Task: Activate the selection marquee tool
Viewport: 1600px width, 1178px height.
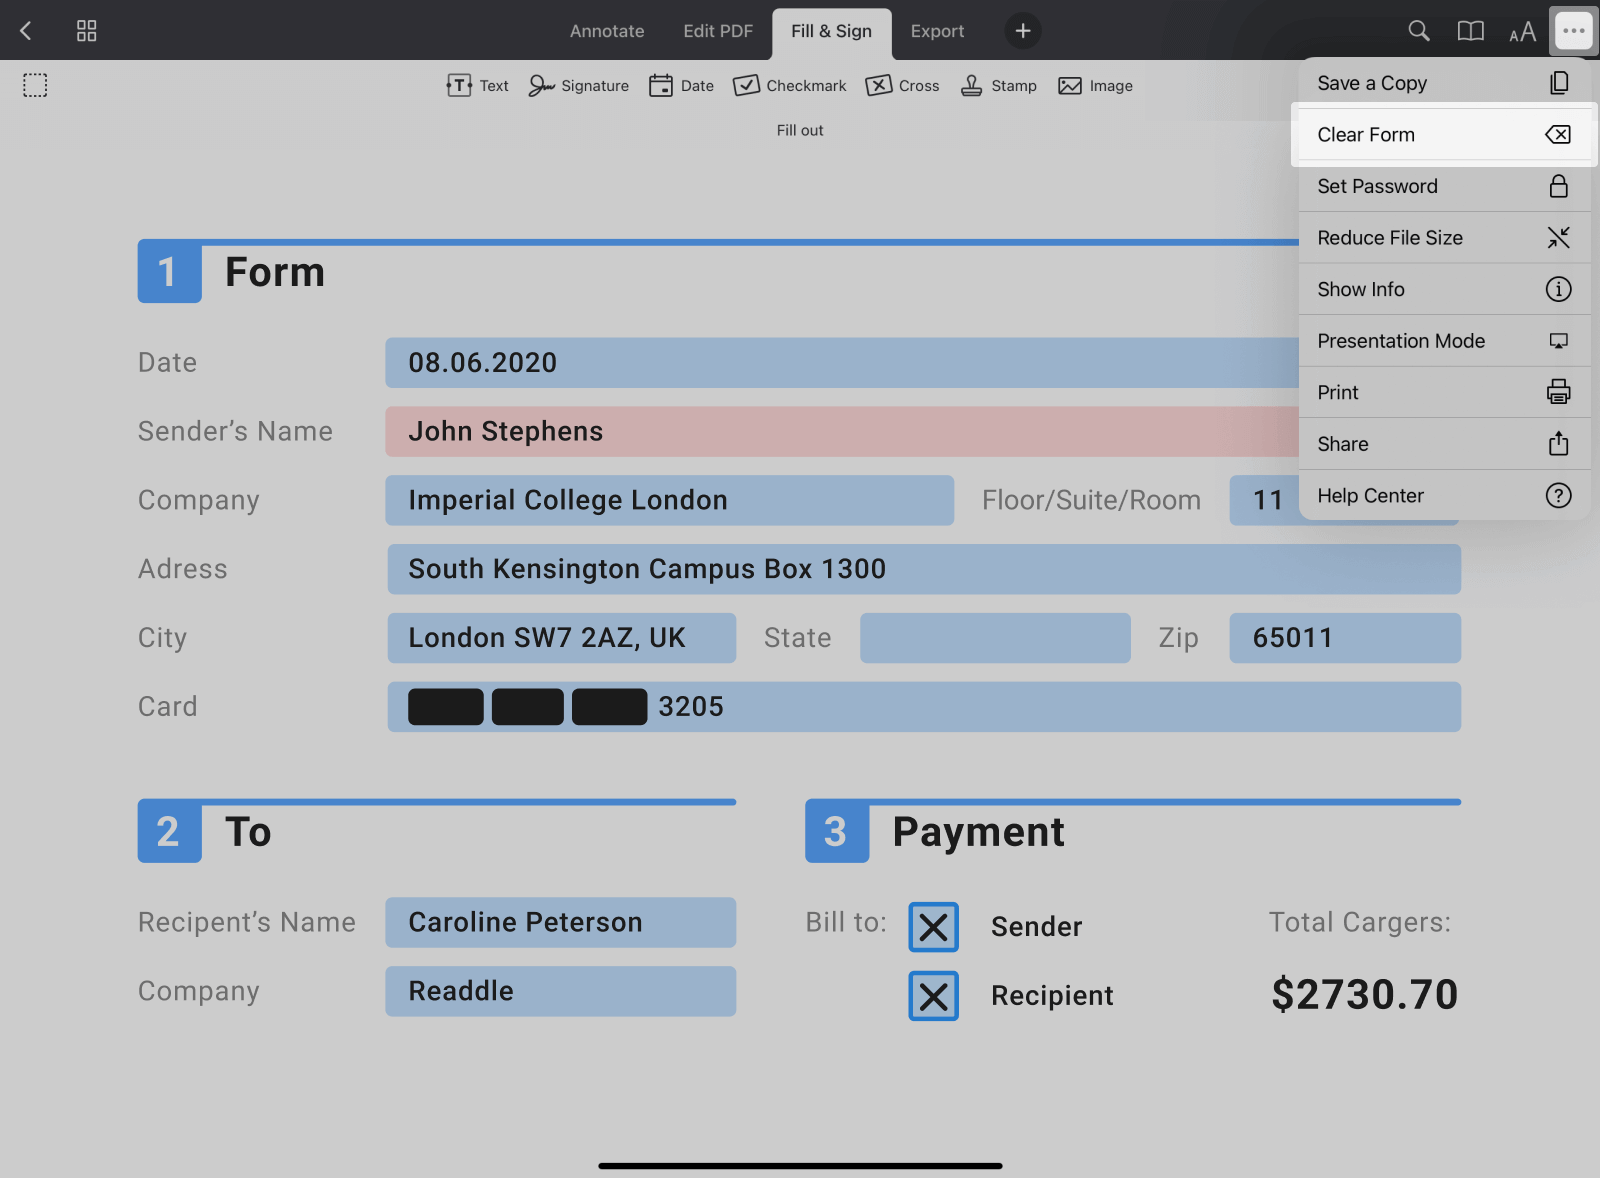Action: pos(35,84)
